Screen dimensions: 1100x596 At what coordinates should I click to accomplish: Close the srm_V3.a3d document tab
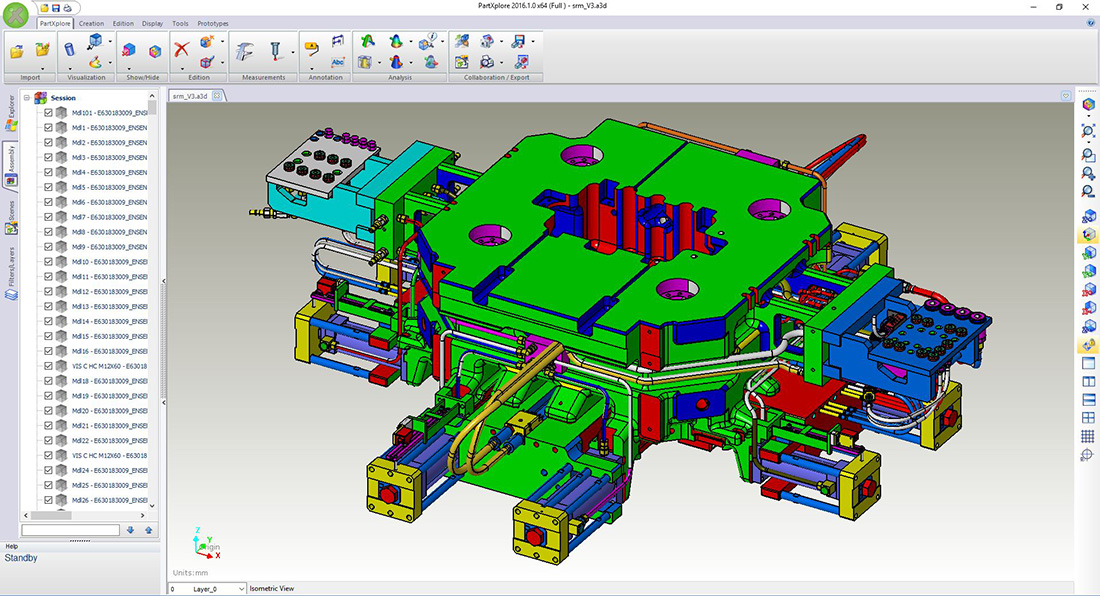(217, 96)
